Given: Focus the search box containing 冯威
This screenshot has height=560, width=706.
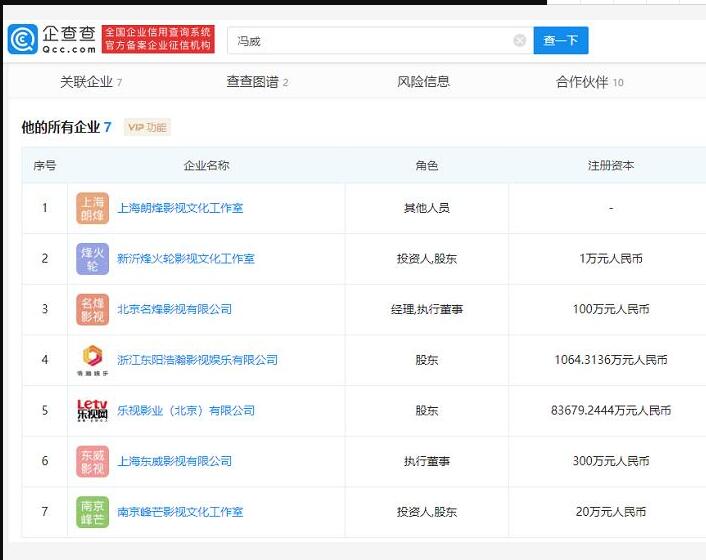Looking at the screenshot, I should point(380,41).
